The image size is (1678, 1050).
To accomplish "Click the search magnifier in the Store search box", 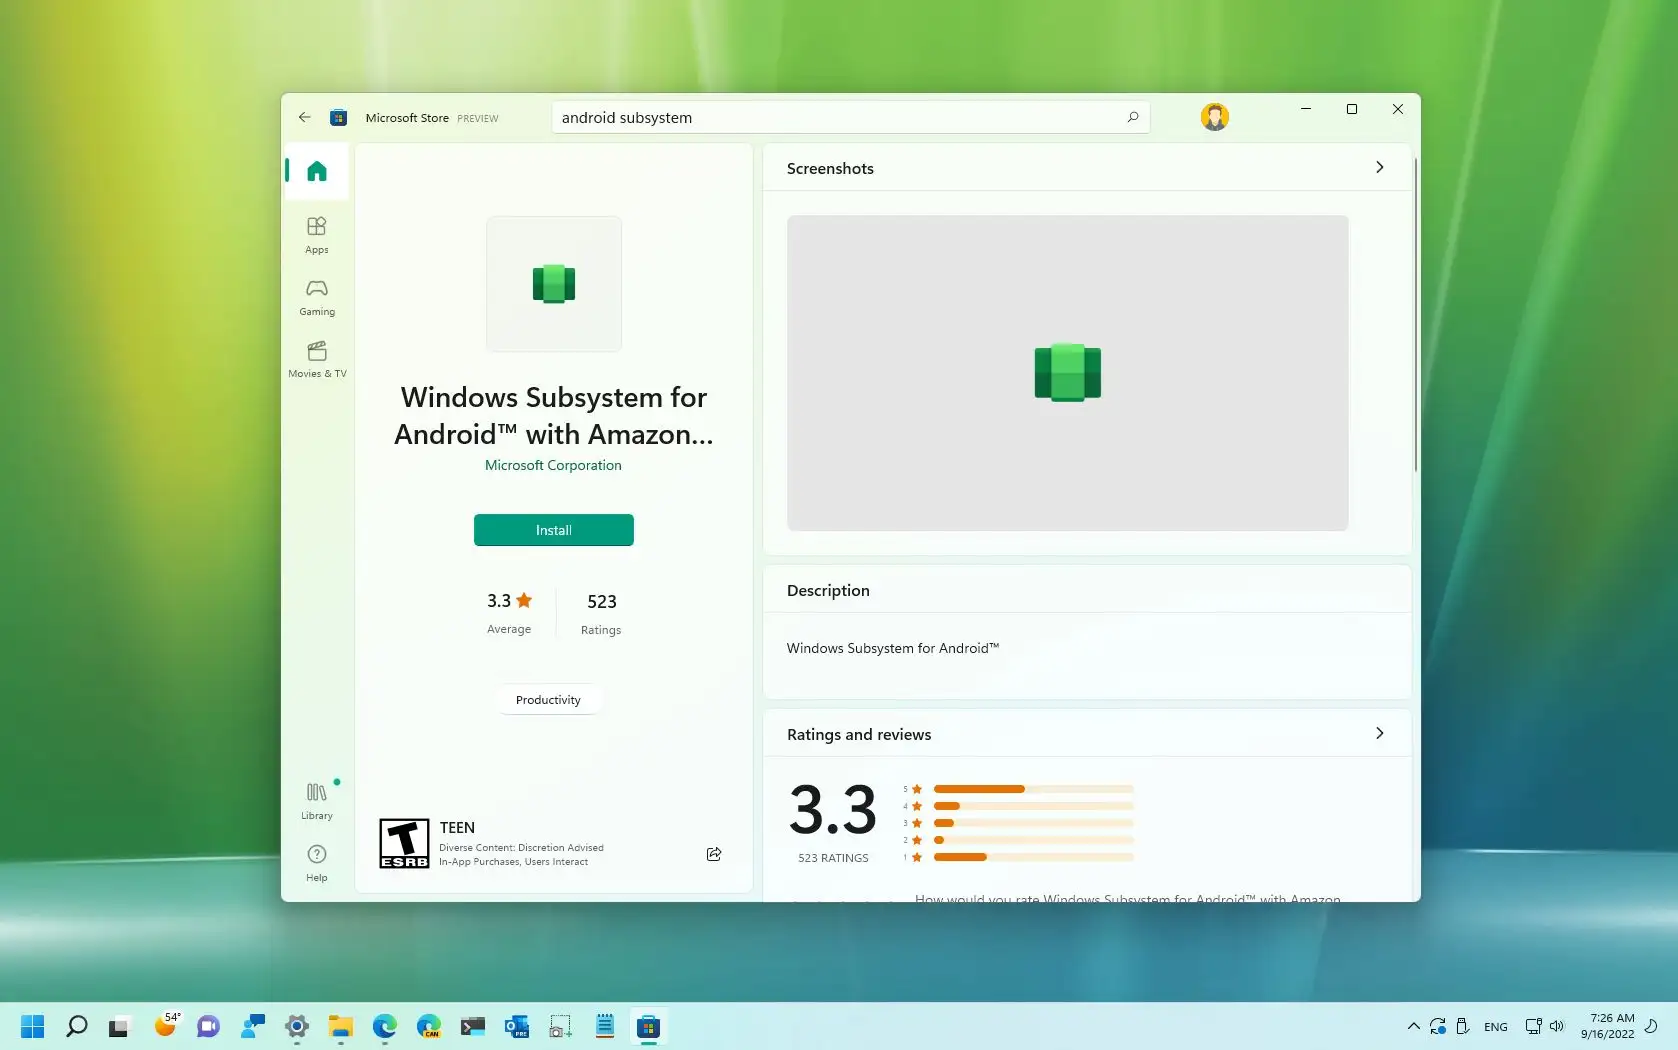I will click(x=1133, y=117).
